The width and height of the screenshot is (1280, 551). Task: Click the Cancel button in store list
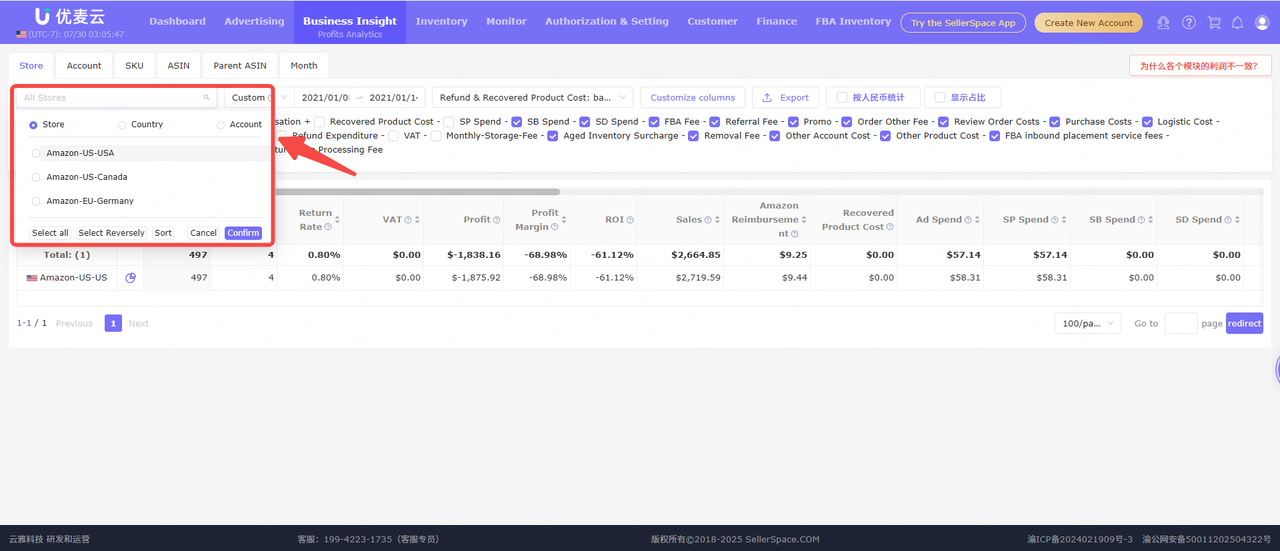pyautogui.click(x=203, y=233)
